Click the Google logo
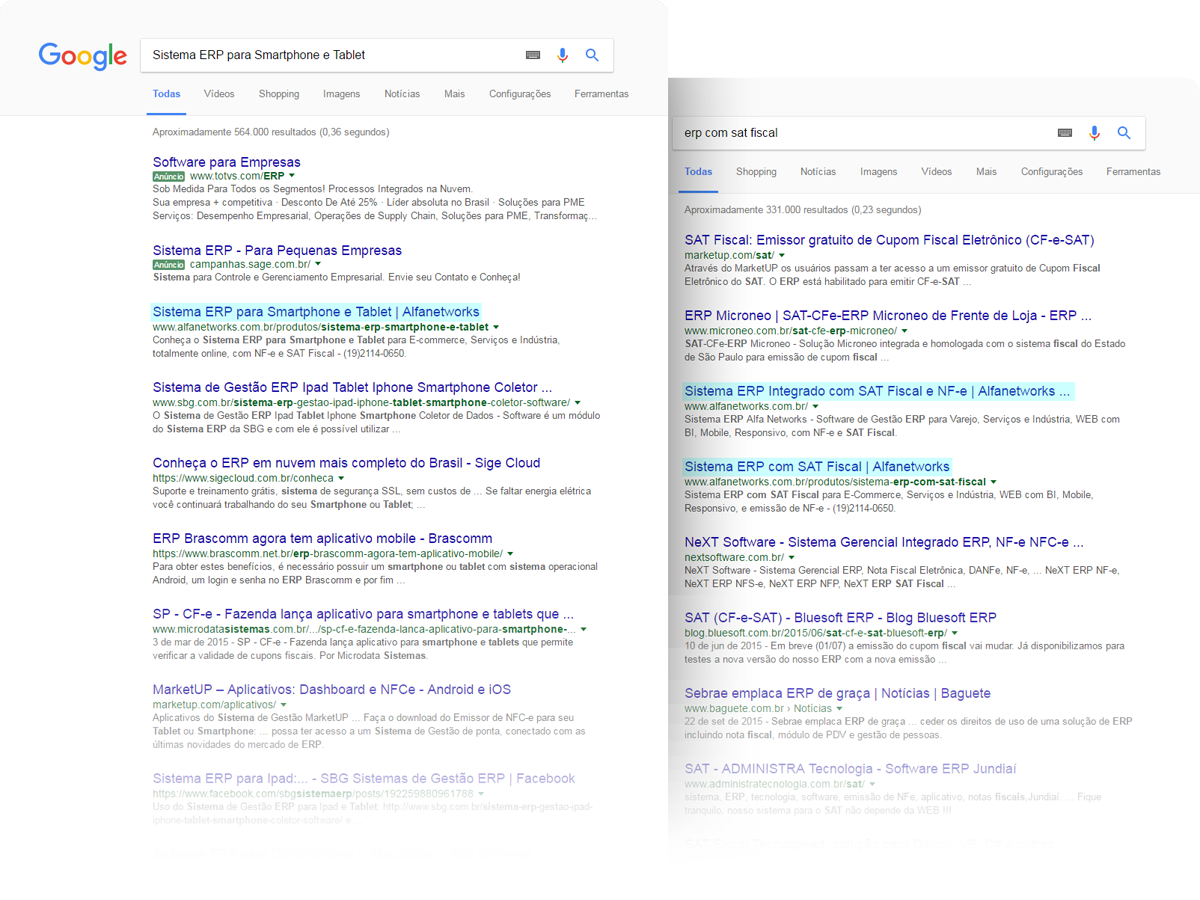The image size is (1200, 900). (82, 56)
